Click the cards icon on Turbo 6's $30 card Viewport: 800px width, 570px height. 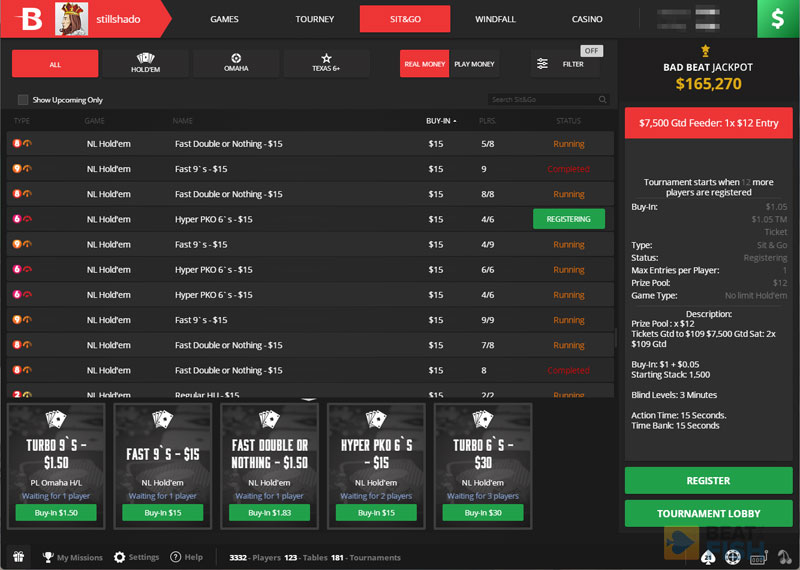pos(483,419)
